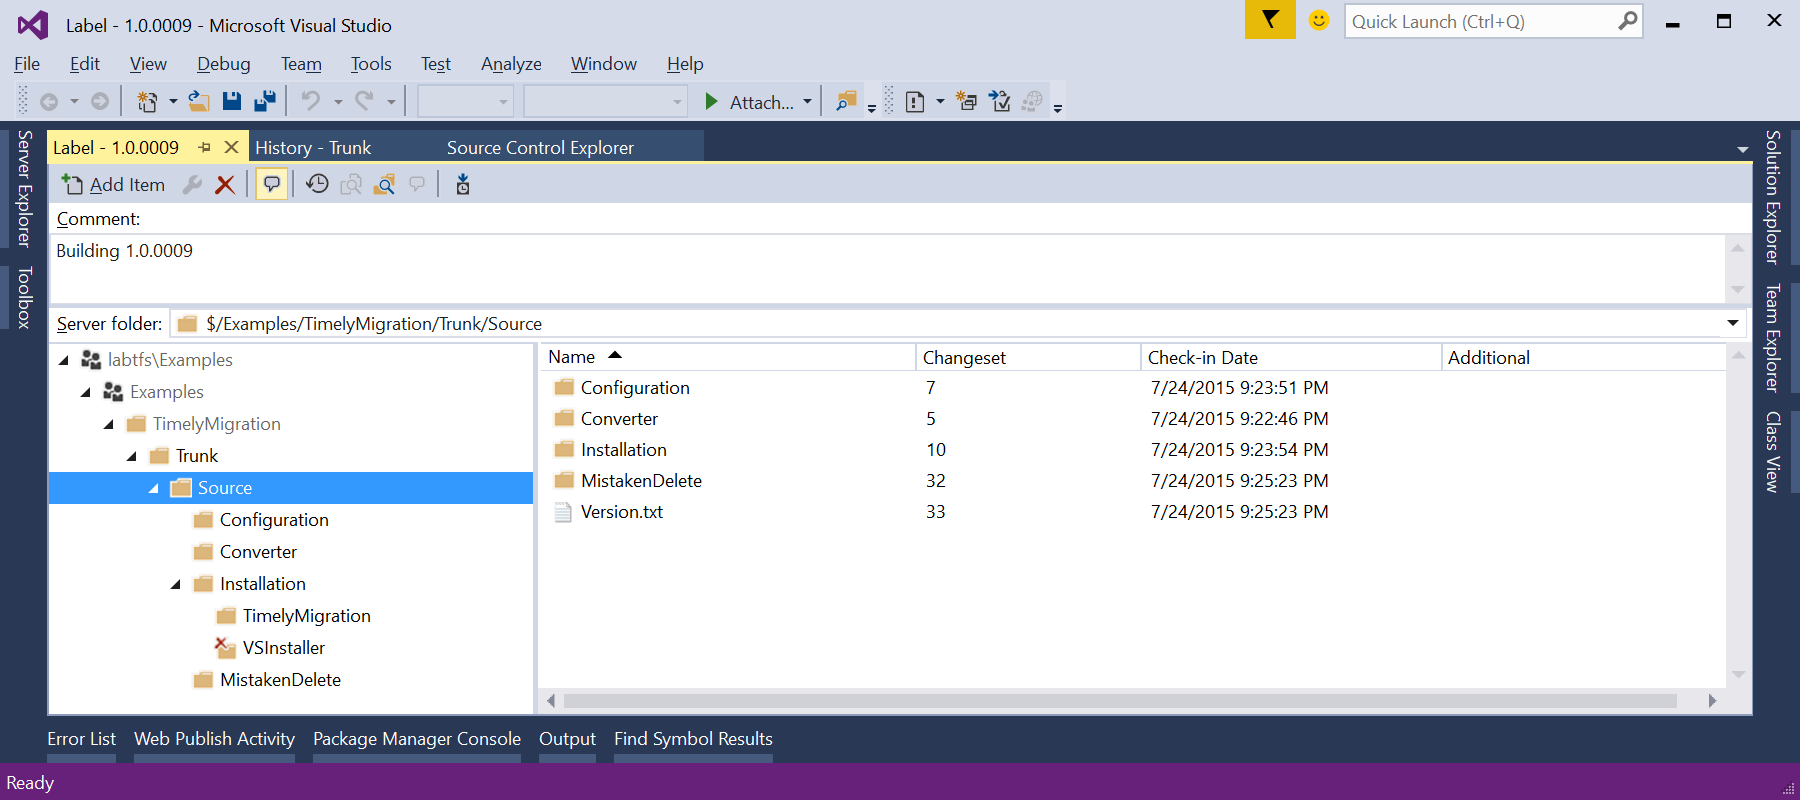Click the View History clock icon
Screen dimensions: 1800x800
coord(317,184)
